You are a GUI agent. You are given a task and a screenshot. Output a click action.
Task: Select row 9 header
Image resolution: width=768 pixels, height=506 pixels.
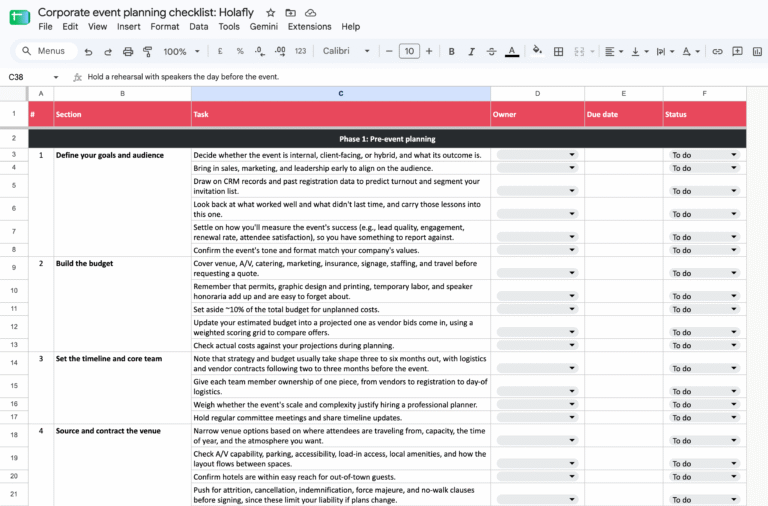point(14,268)
